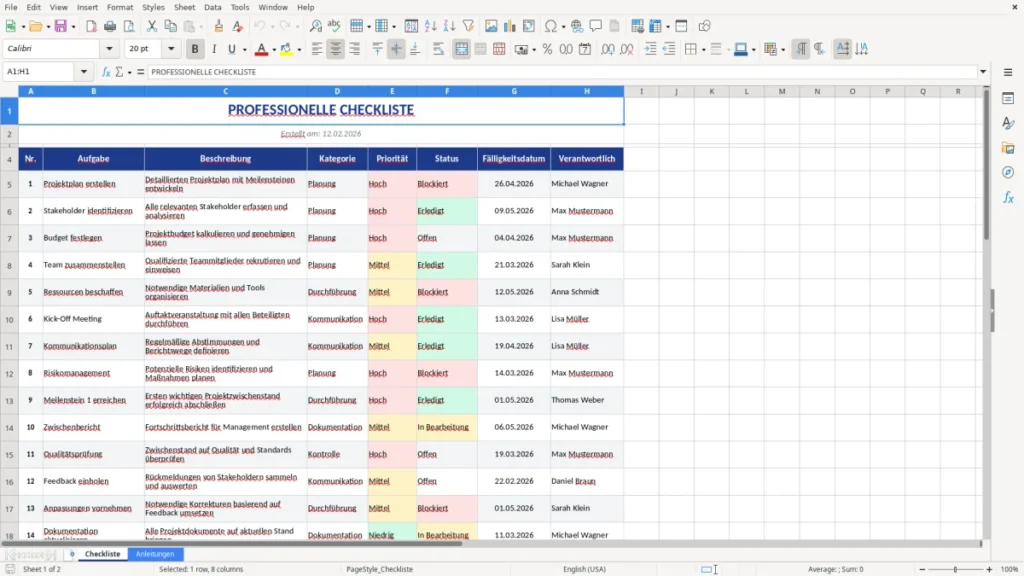Toggle Bold formatting
The width and height of the screenshot is (1024, 576).
coord(195,49)
